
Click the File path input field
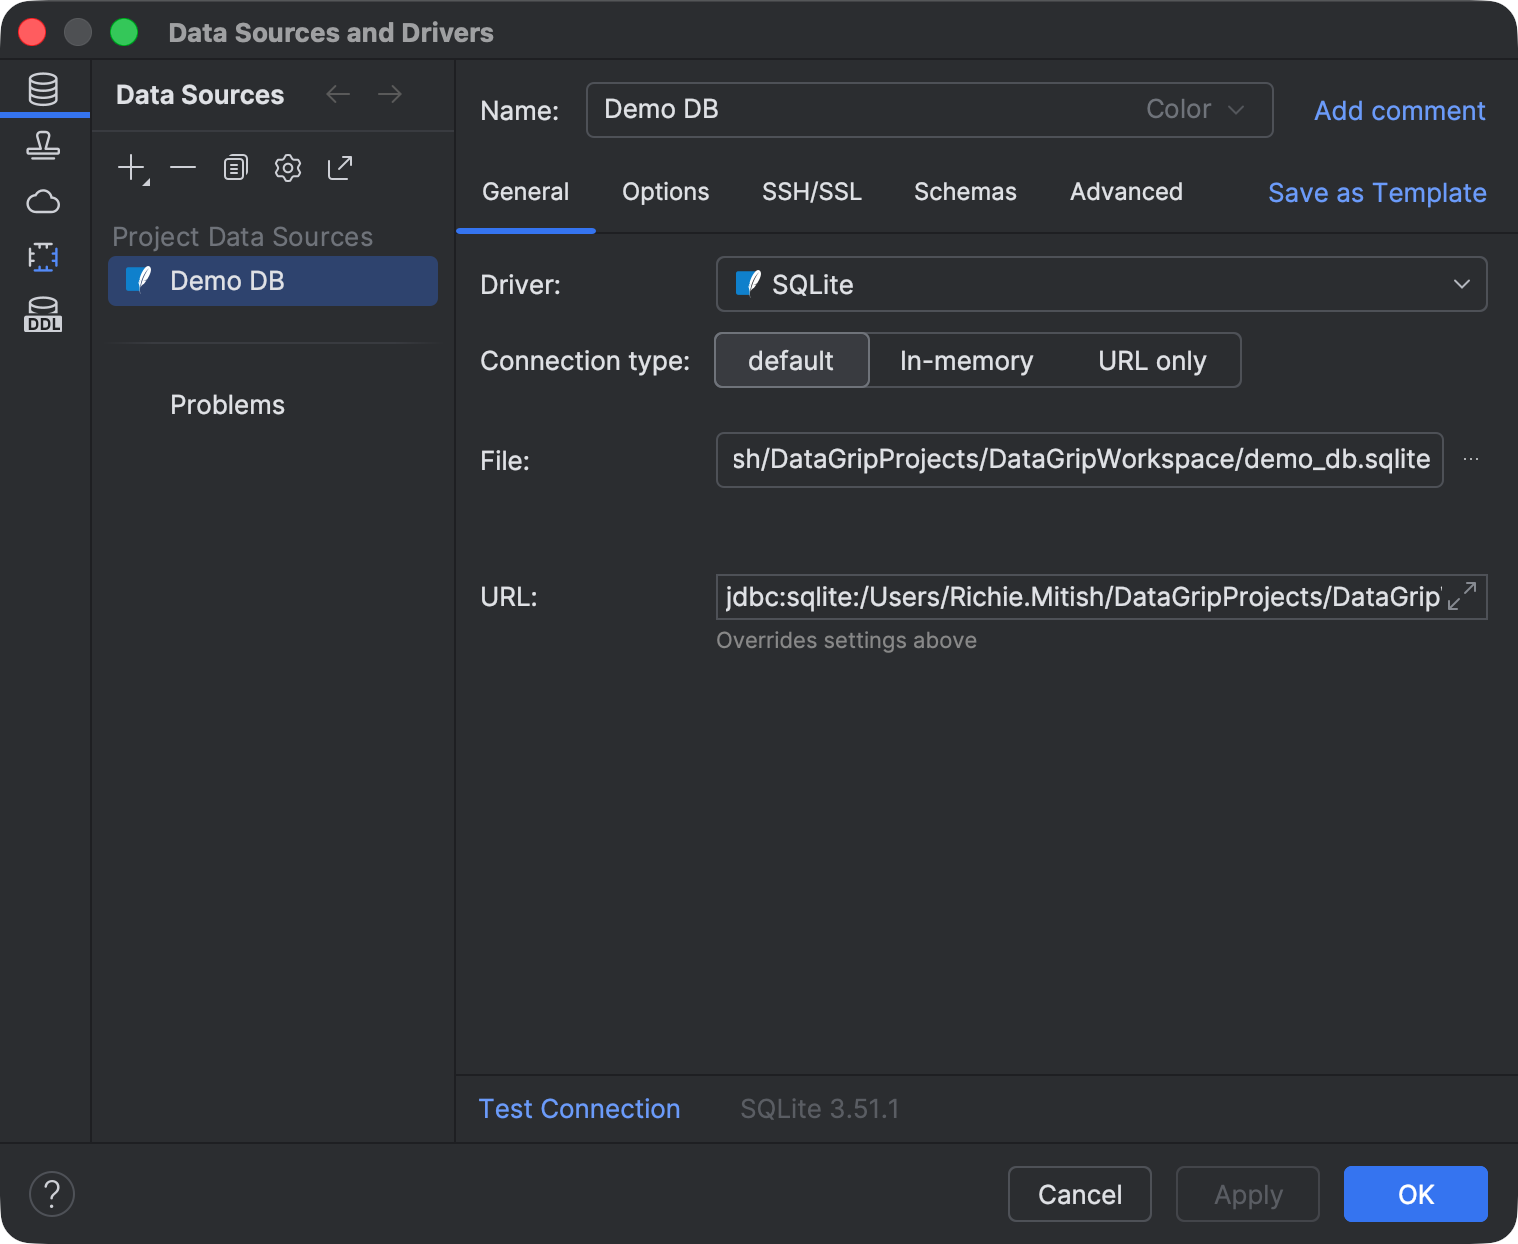coord(1080,459)
